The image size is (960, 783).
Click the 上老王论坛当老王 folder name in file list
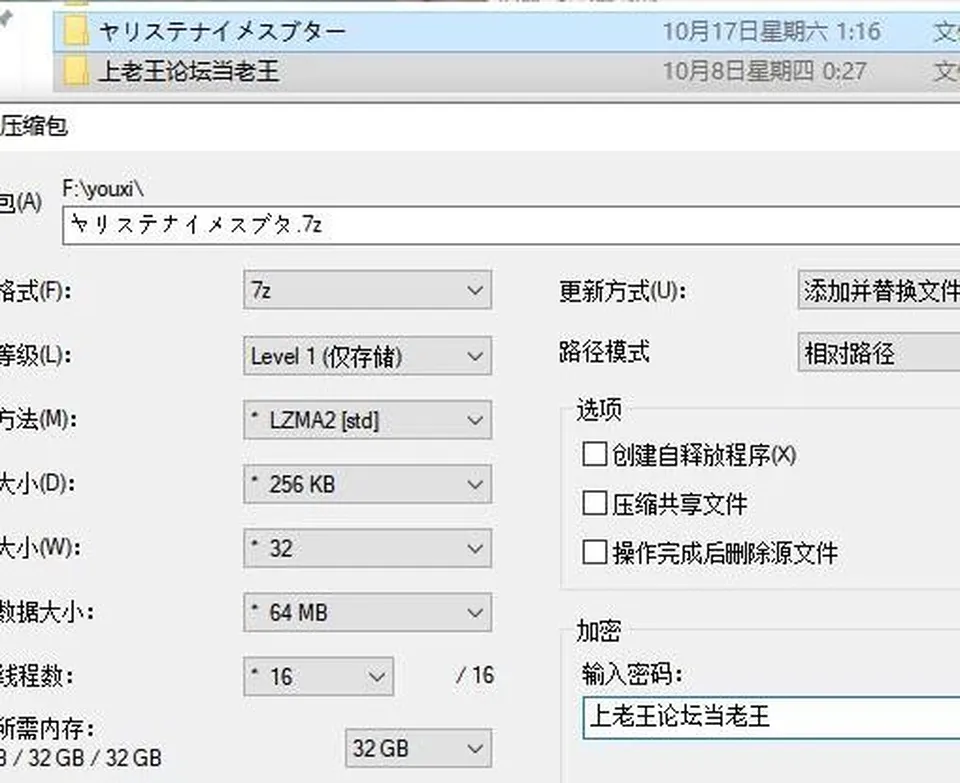tap(189, 71)
